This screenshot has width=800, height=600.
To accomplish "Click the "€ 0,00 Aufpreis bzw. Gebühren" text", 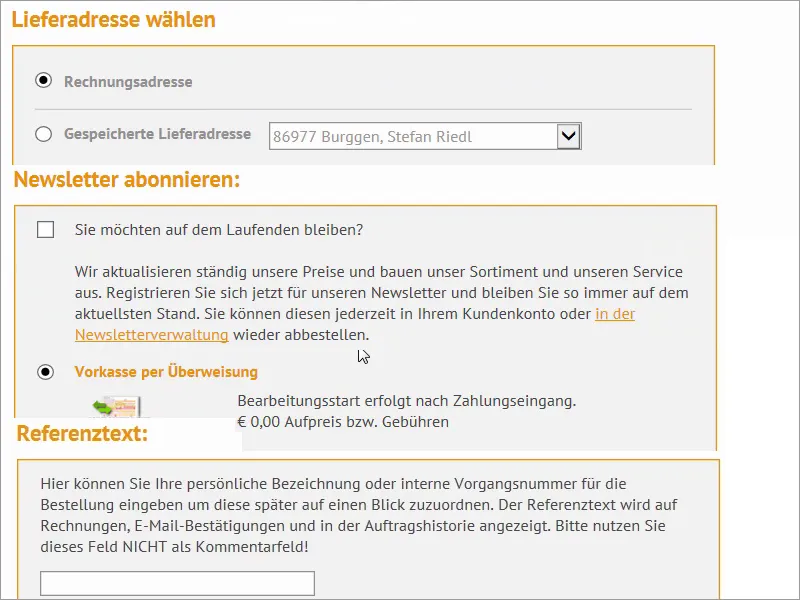I will [343, 422].
